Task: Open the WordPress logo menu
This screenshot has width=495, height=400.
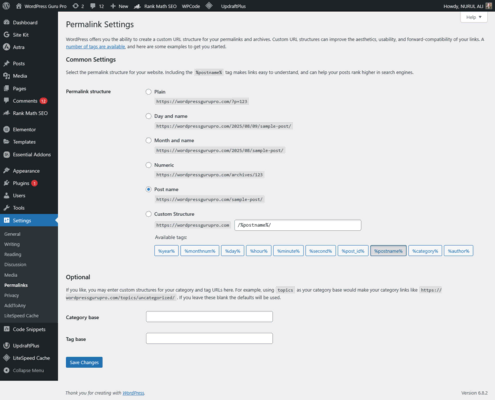Action: (x=6, y=6)
